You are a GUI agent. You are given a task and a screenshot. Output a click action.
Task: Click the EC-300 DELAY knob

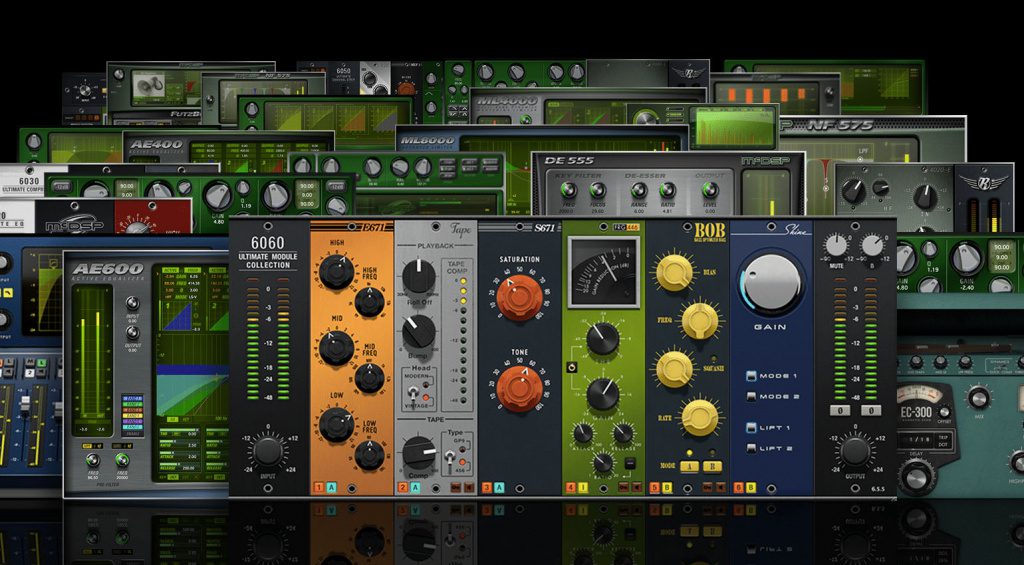tap(917, 476)
